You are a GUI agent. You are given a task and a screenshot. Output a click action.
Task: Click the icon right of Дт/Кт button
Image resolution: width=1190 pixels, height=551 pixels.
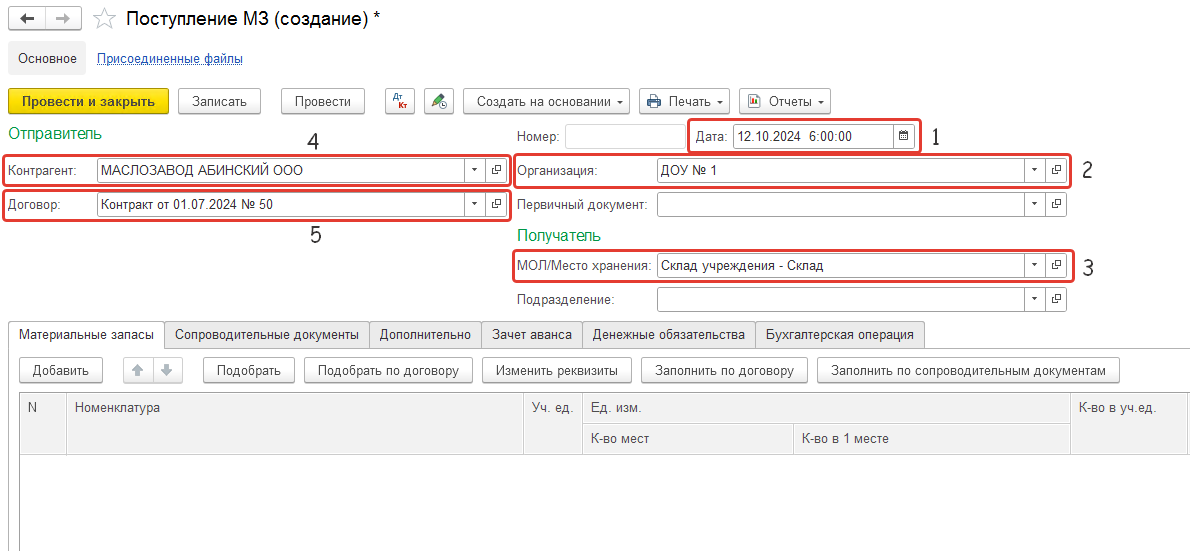(438, 101)
